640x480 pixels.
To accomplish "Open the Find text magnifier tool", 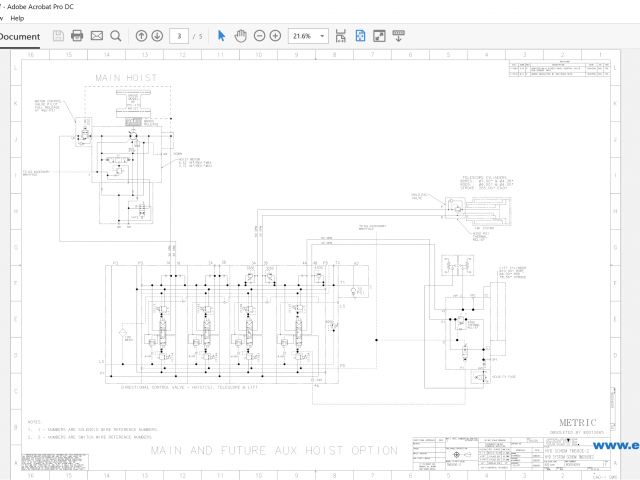I will [x=116, y=36].
